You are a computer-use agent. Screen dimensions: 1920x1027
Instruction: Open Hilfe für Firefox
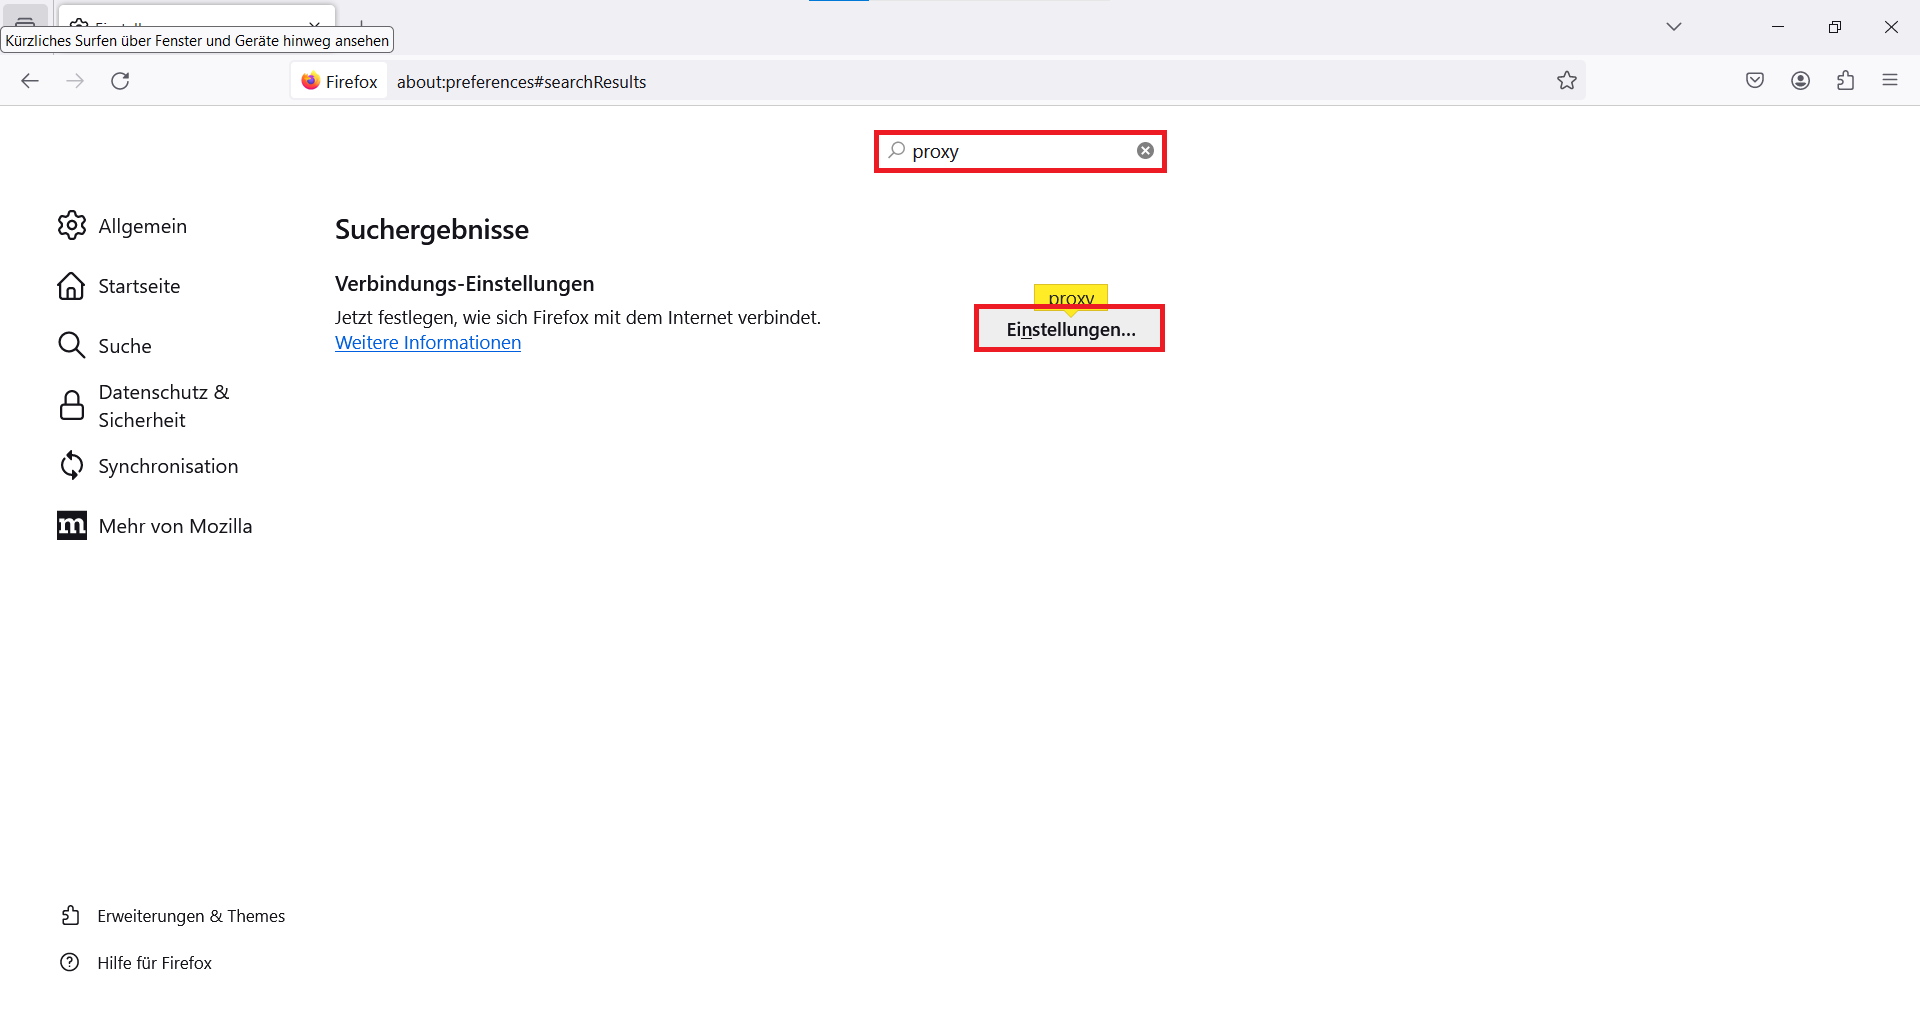click(154, 963)
